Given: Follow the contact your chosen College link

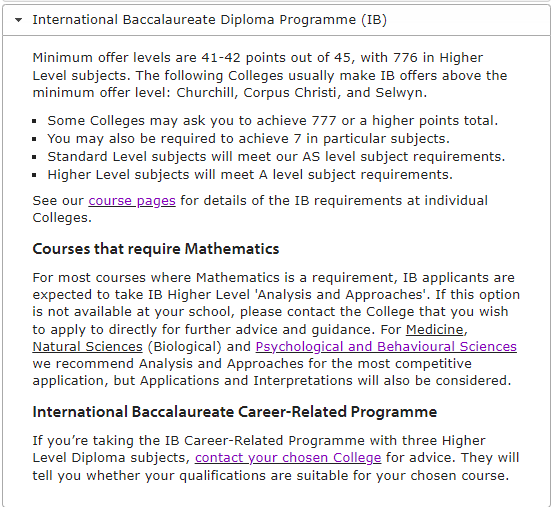Looking at the screenshot, I should click(288, 458).
